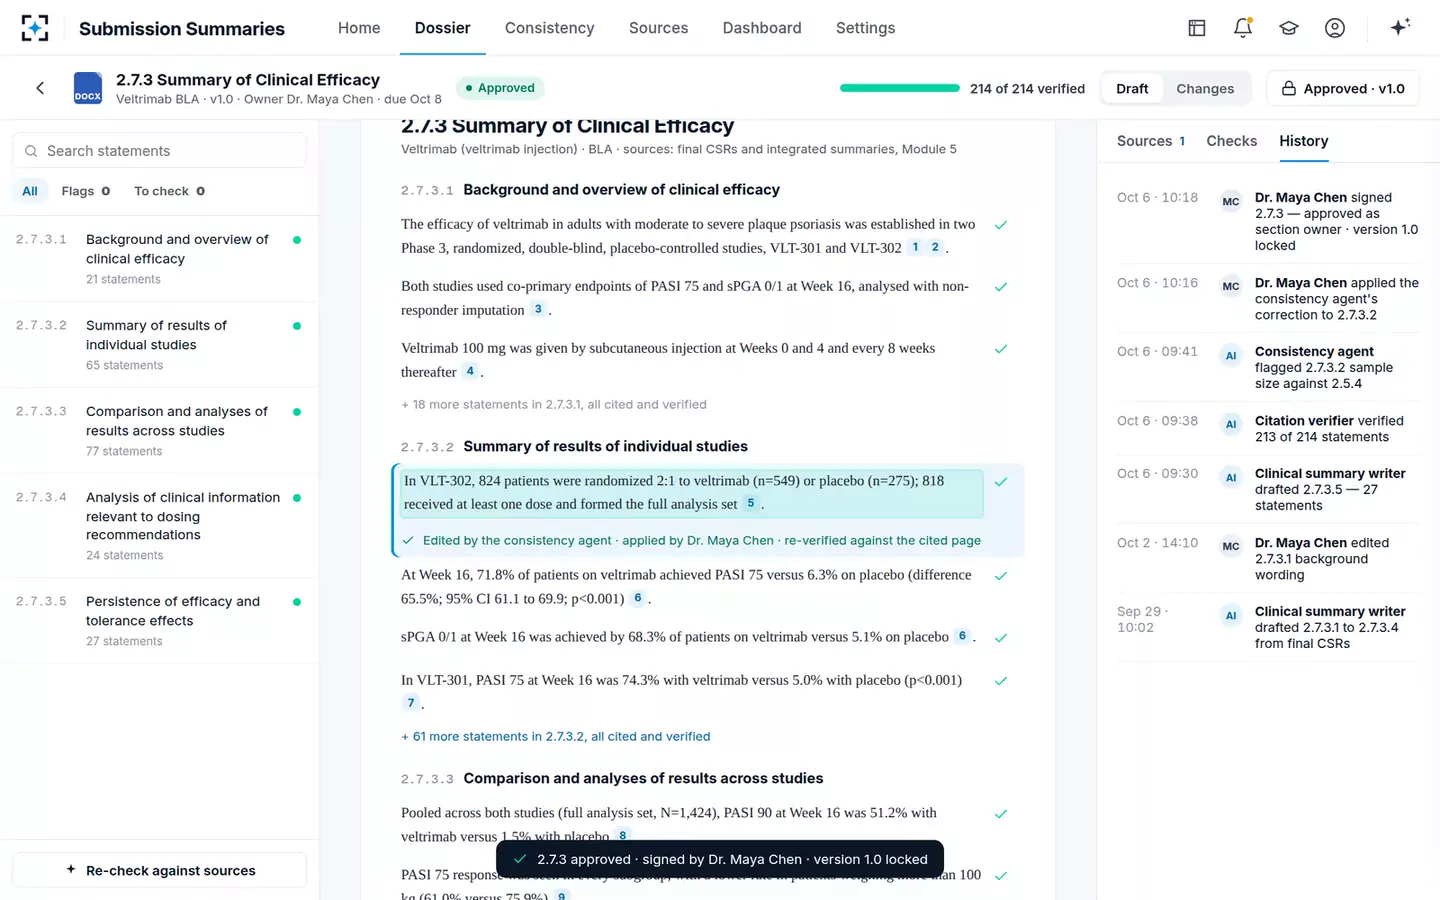Open the Settings navigation link

tap(866, 28)
